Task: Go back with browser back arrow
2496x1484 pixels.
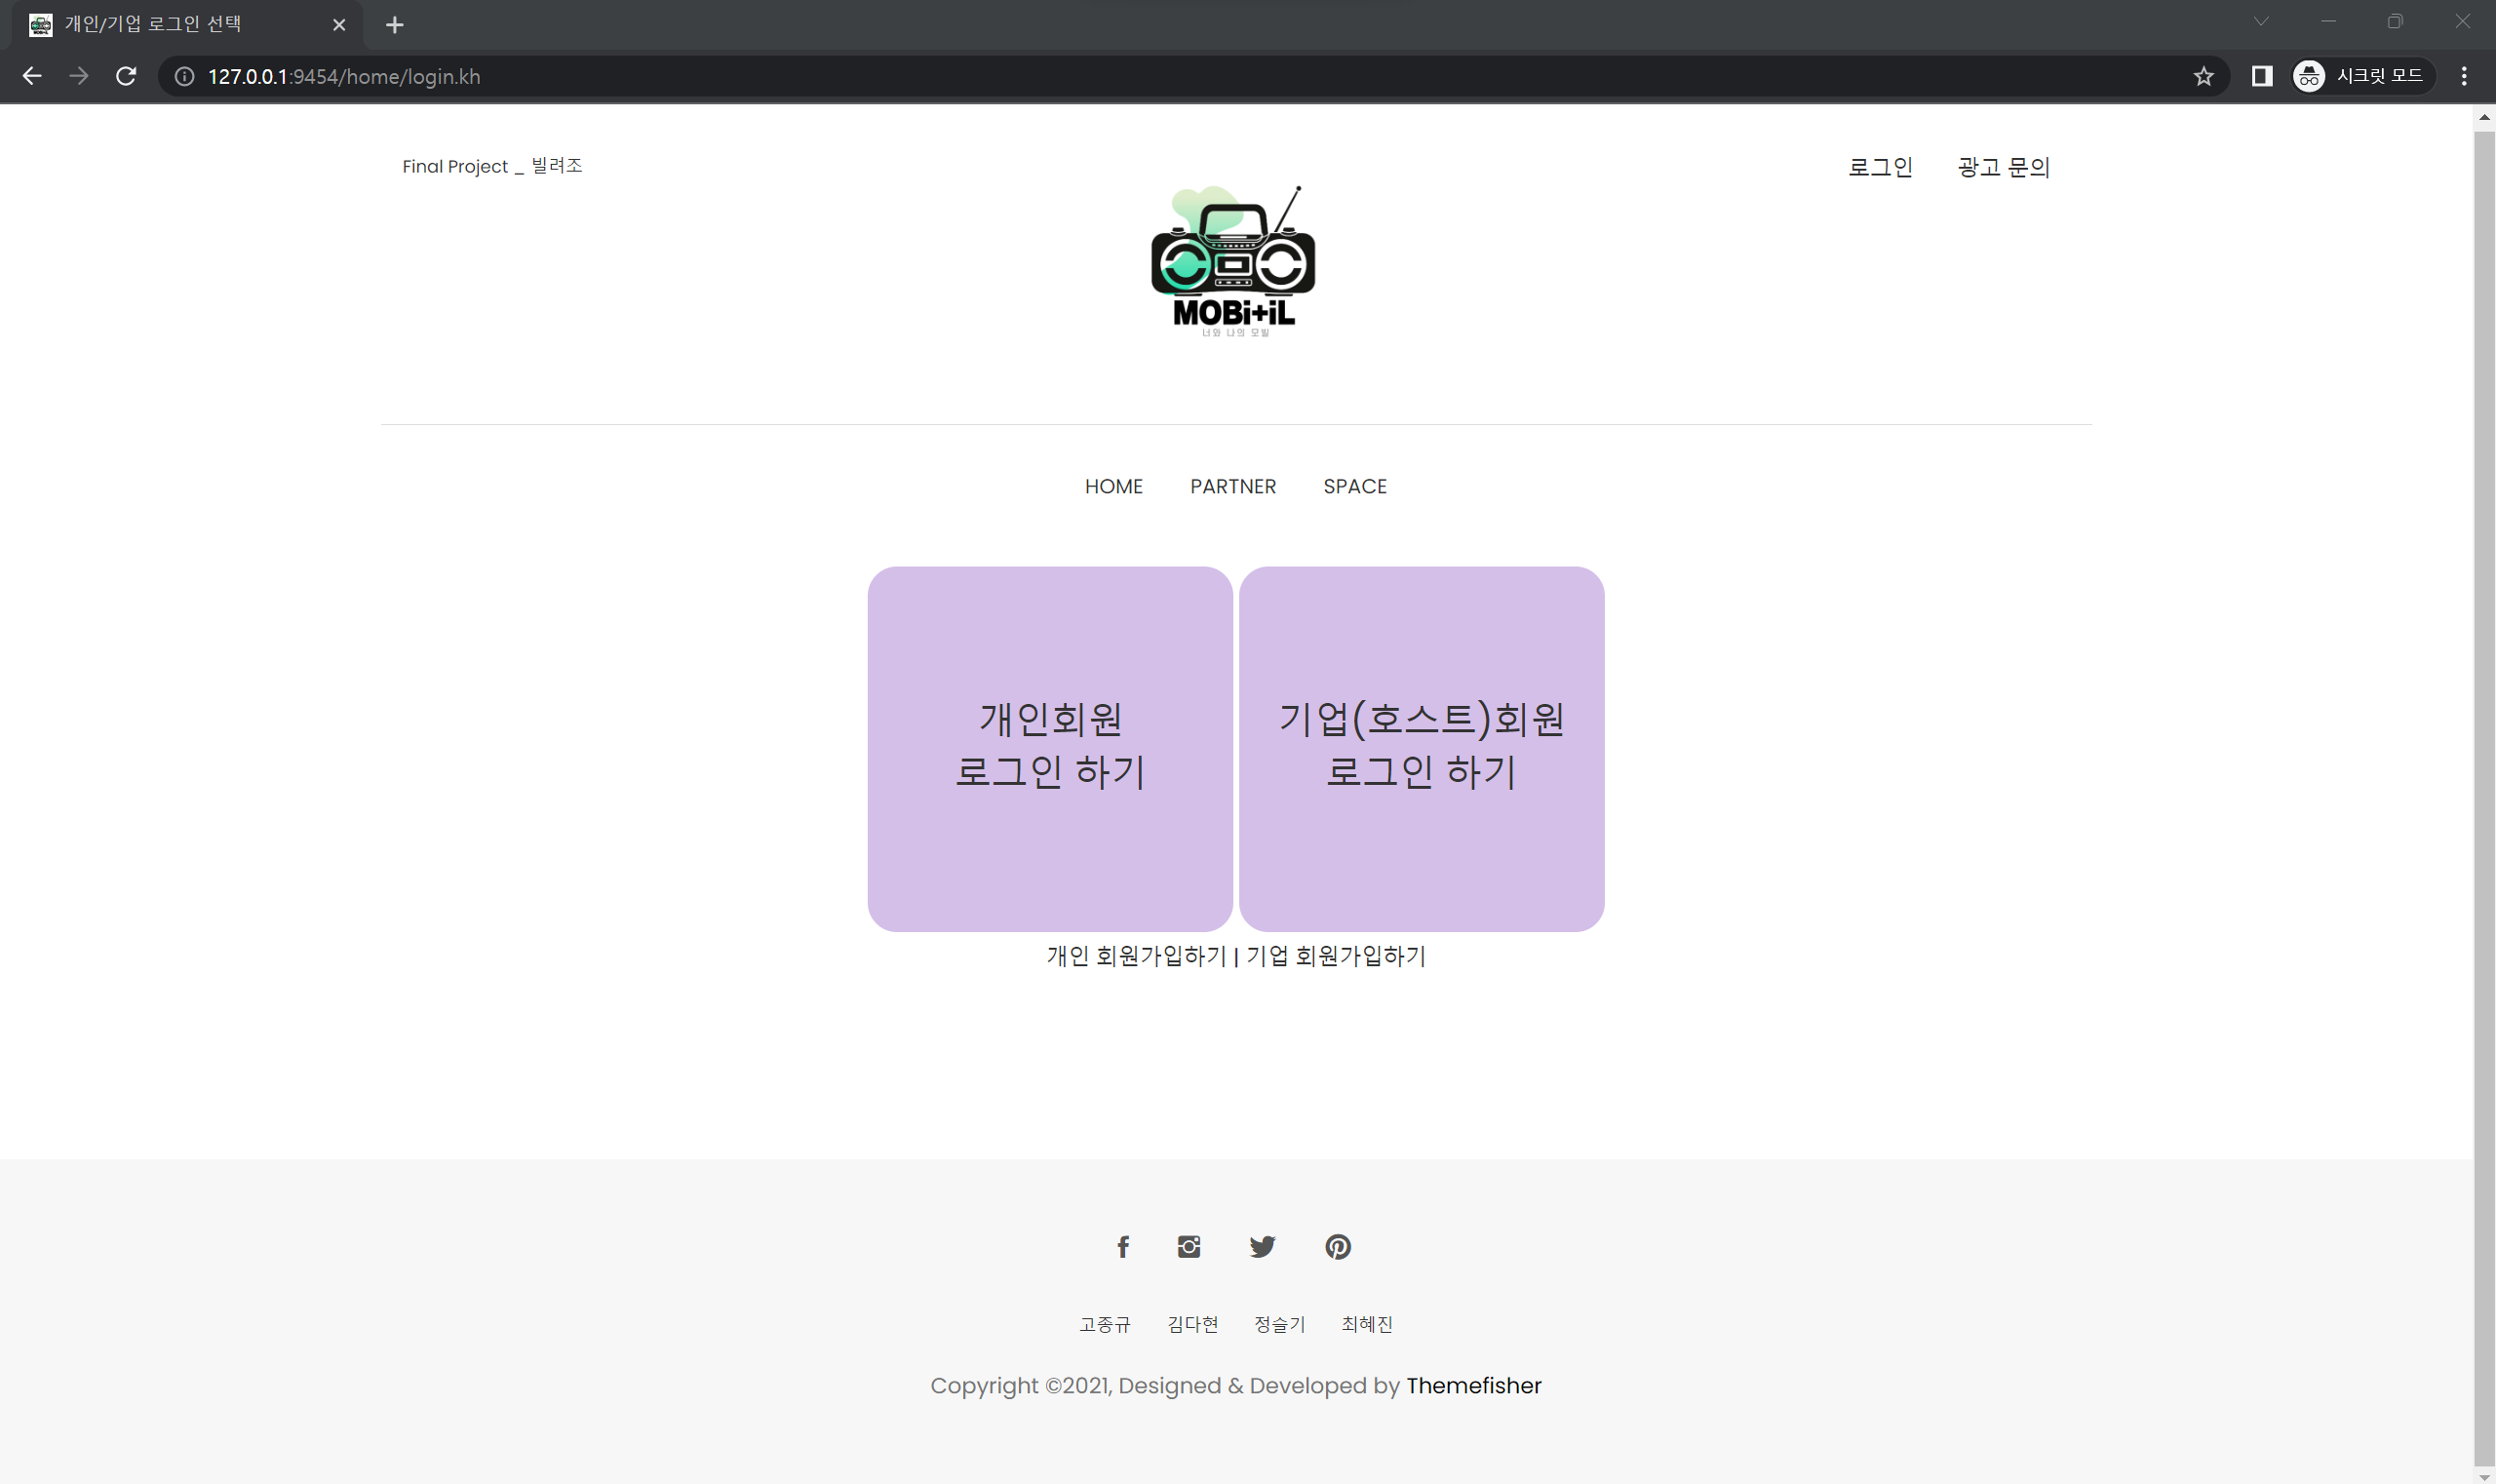Action: pyautogui.click(x=32, y=76)
